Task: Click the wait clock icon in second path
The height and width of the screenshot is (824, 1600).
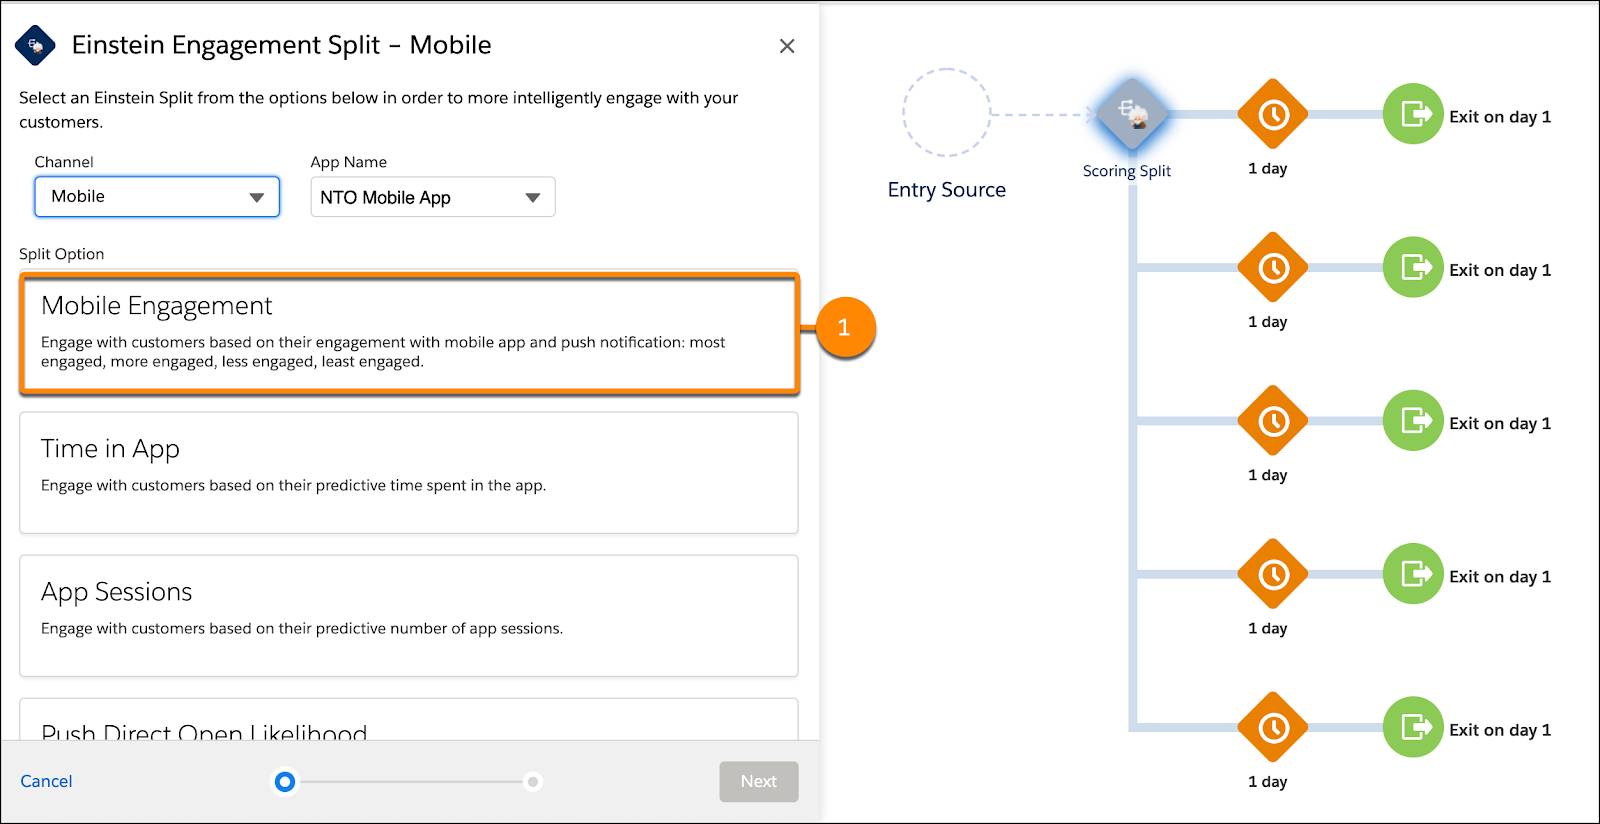Action: click(x=1273, y=268)
